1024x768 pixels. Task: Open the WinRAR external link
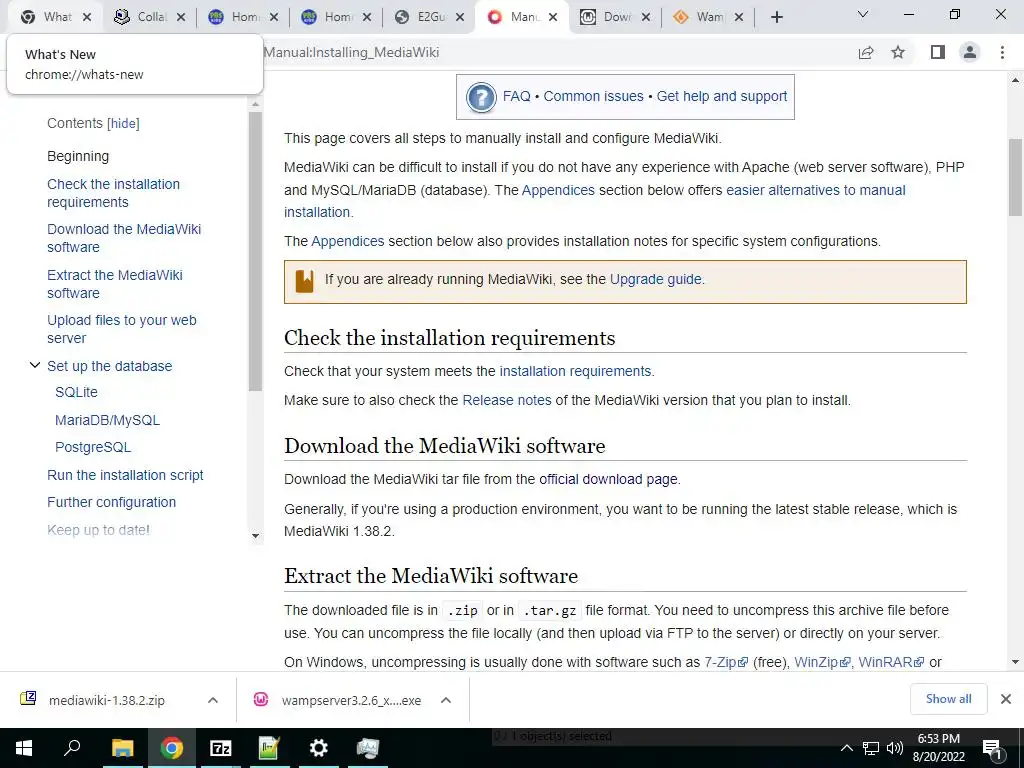891,662
